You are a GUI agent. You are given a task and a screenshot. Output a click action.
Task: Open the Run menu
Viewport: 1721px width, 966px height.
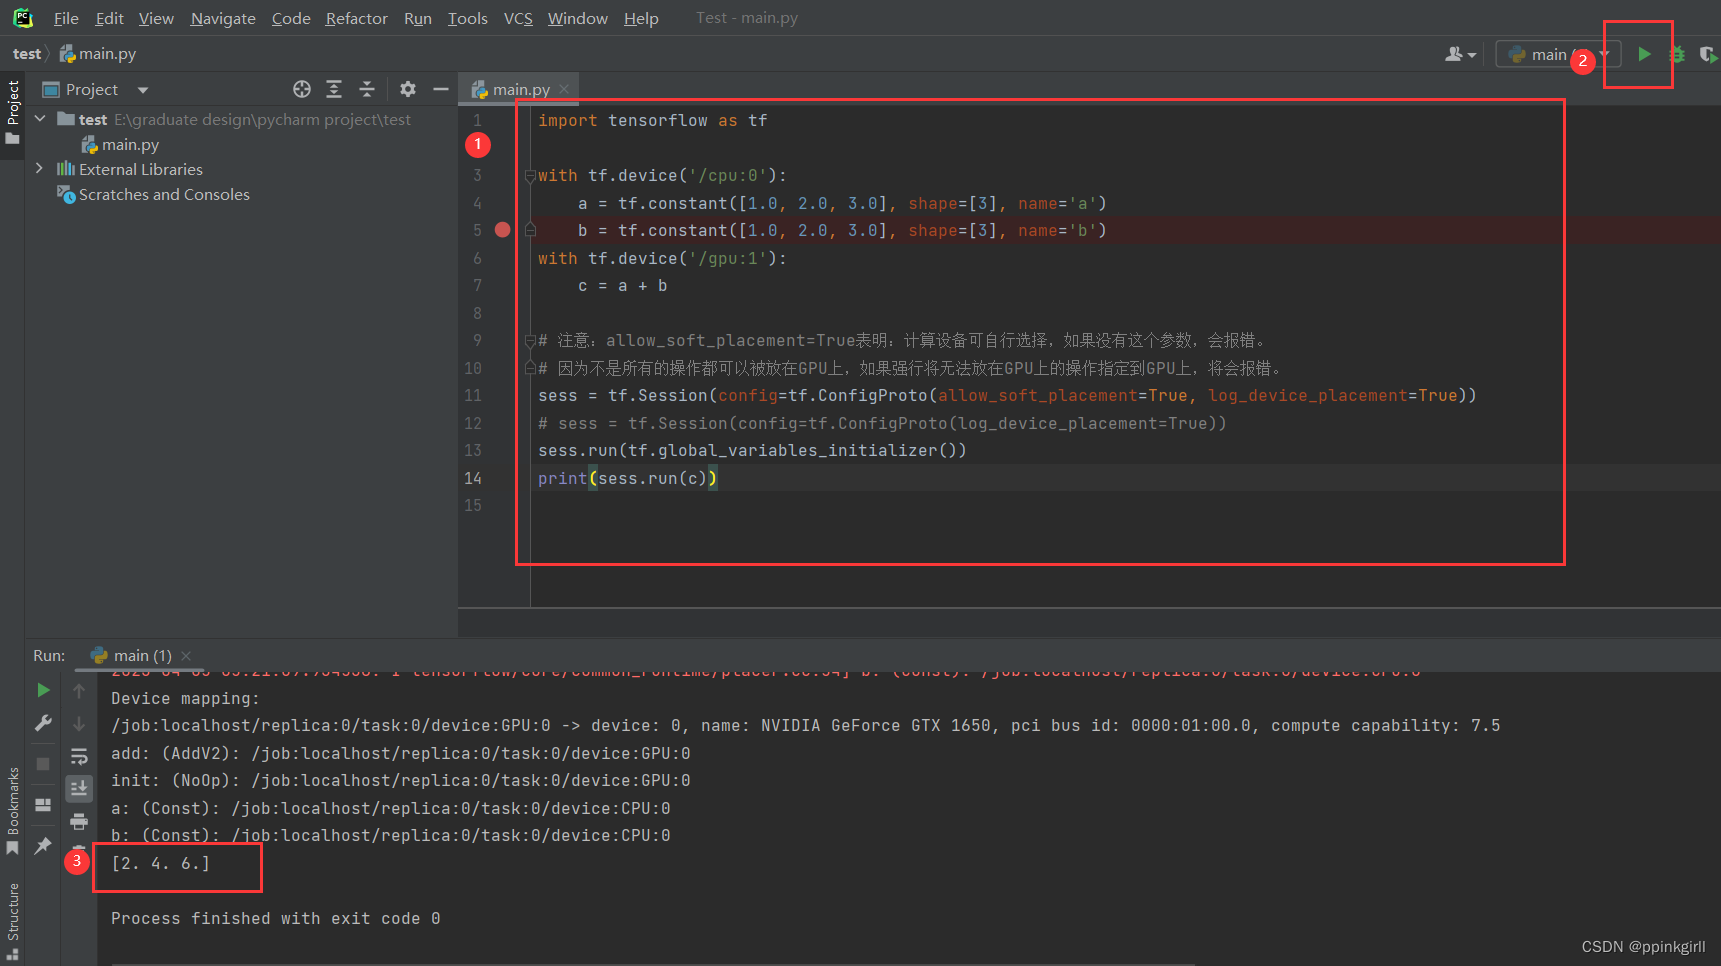[418, 18]
